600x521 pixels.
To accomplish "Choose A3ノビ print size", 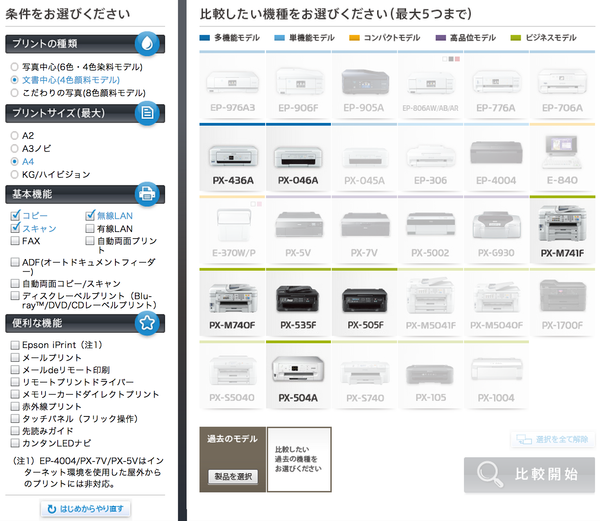I will (x=14, y=148).
